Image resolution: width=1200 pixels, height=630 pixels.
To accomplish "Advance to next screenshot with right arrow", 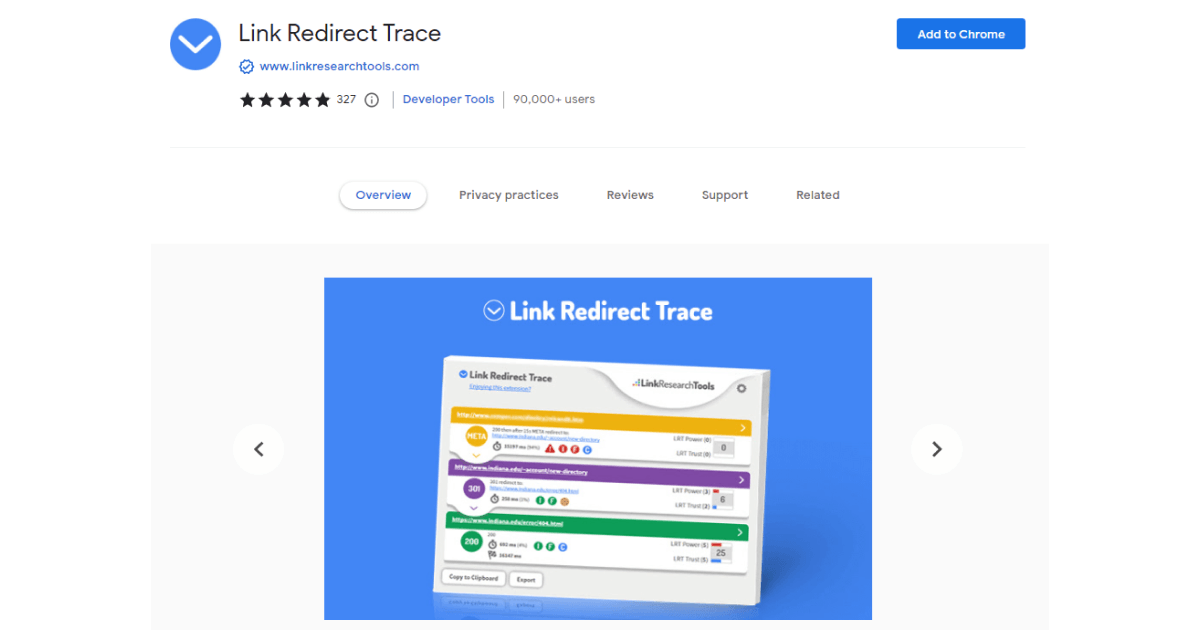I will tap(937, 449).
